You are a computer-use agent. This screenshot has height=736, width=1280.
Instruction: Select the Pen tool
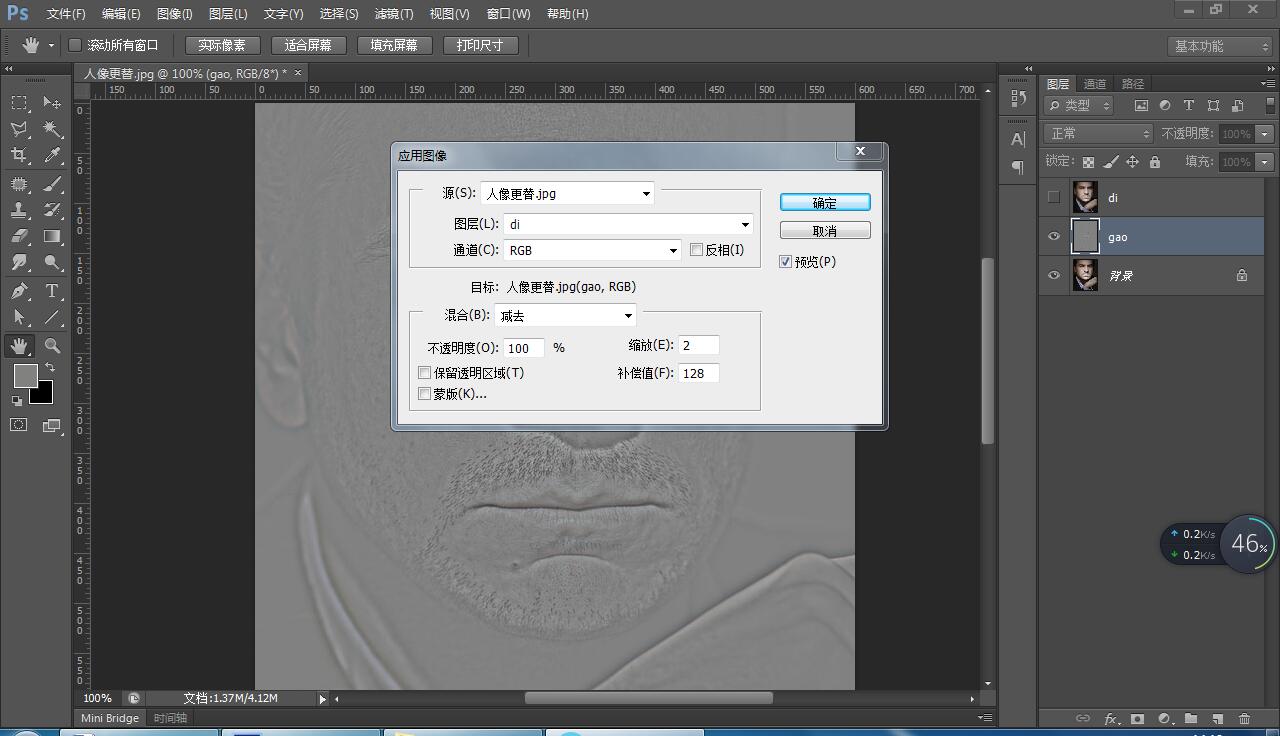coord(19,291)
